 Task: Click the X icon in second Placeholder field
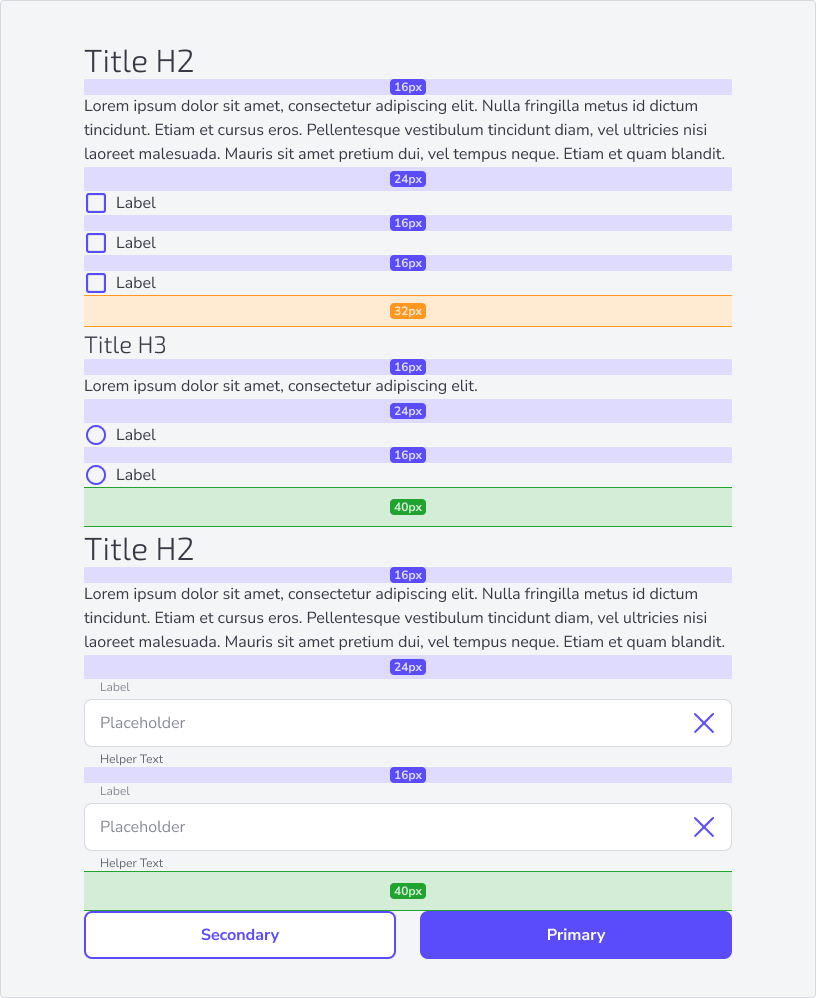pos(703,827)
